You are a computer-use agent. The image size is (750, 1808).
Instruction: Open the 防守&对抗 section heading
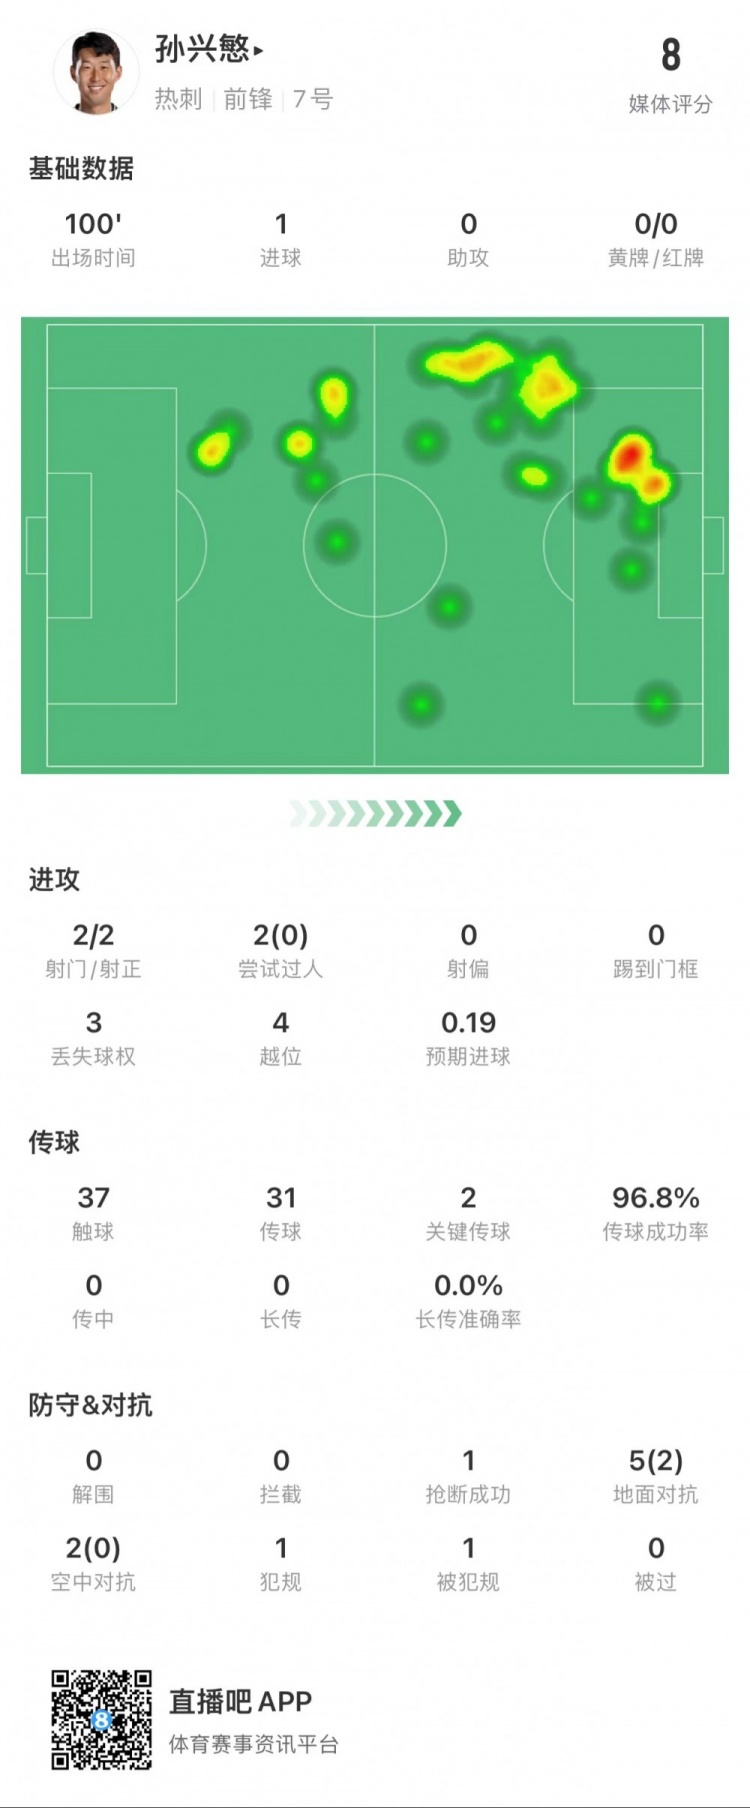(x=90, y=1405)
